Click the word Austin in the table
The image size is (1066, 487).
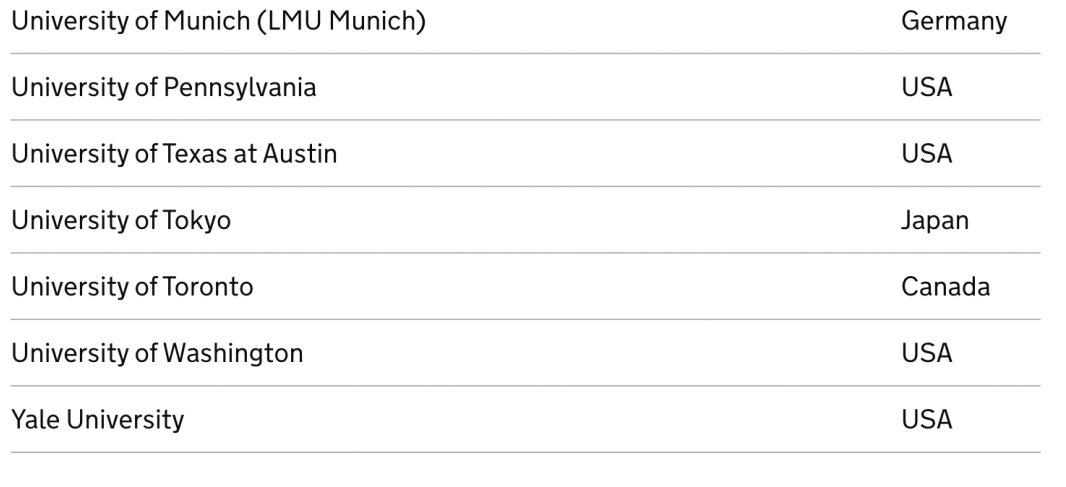point(300,154)
